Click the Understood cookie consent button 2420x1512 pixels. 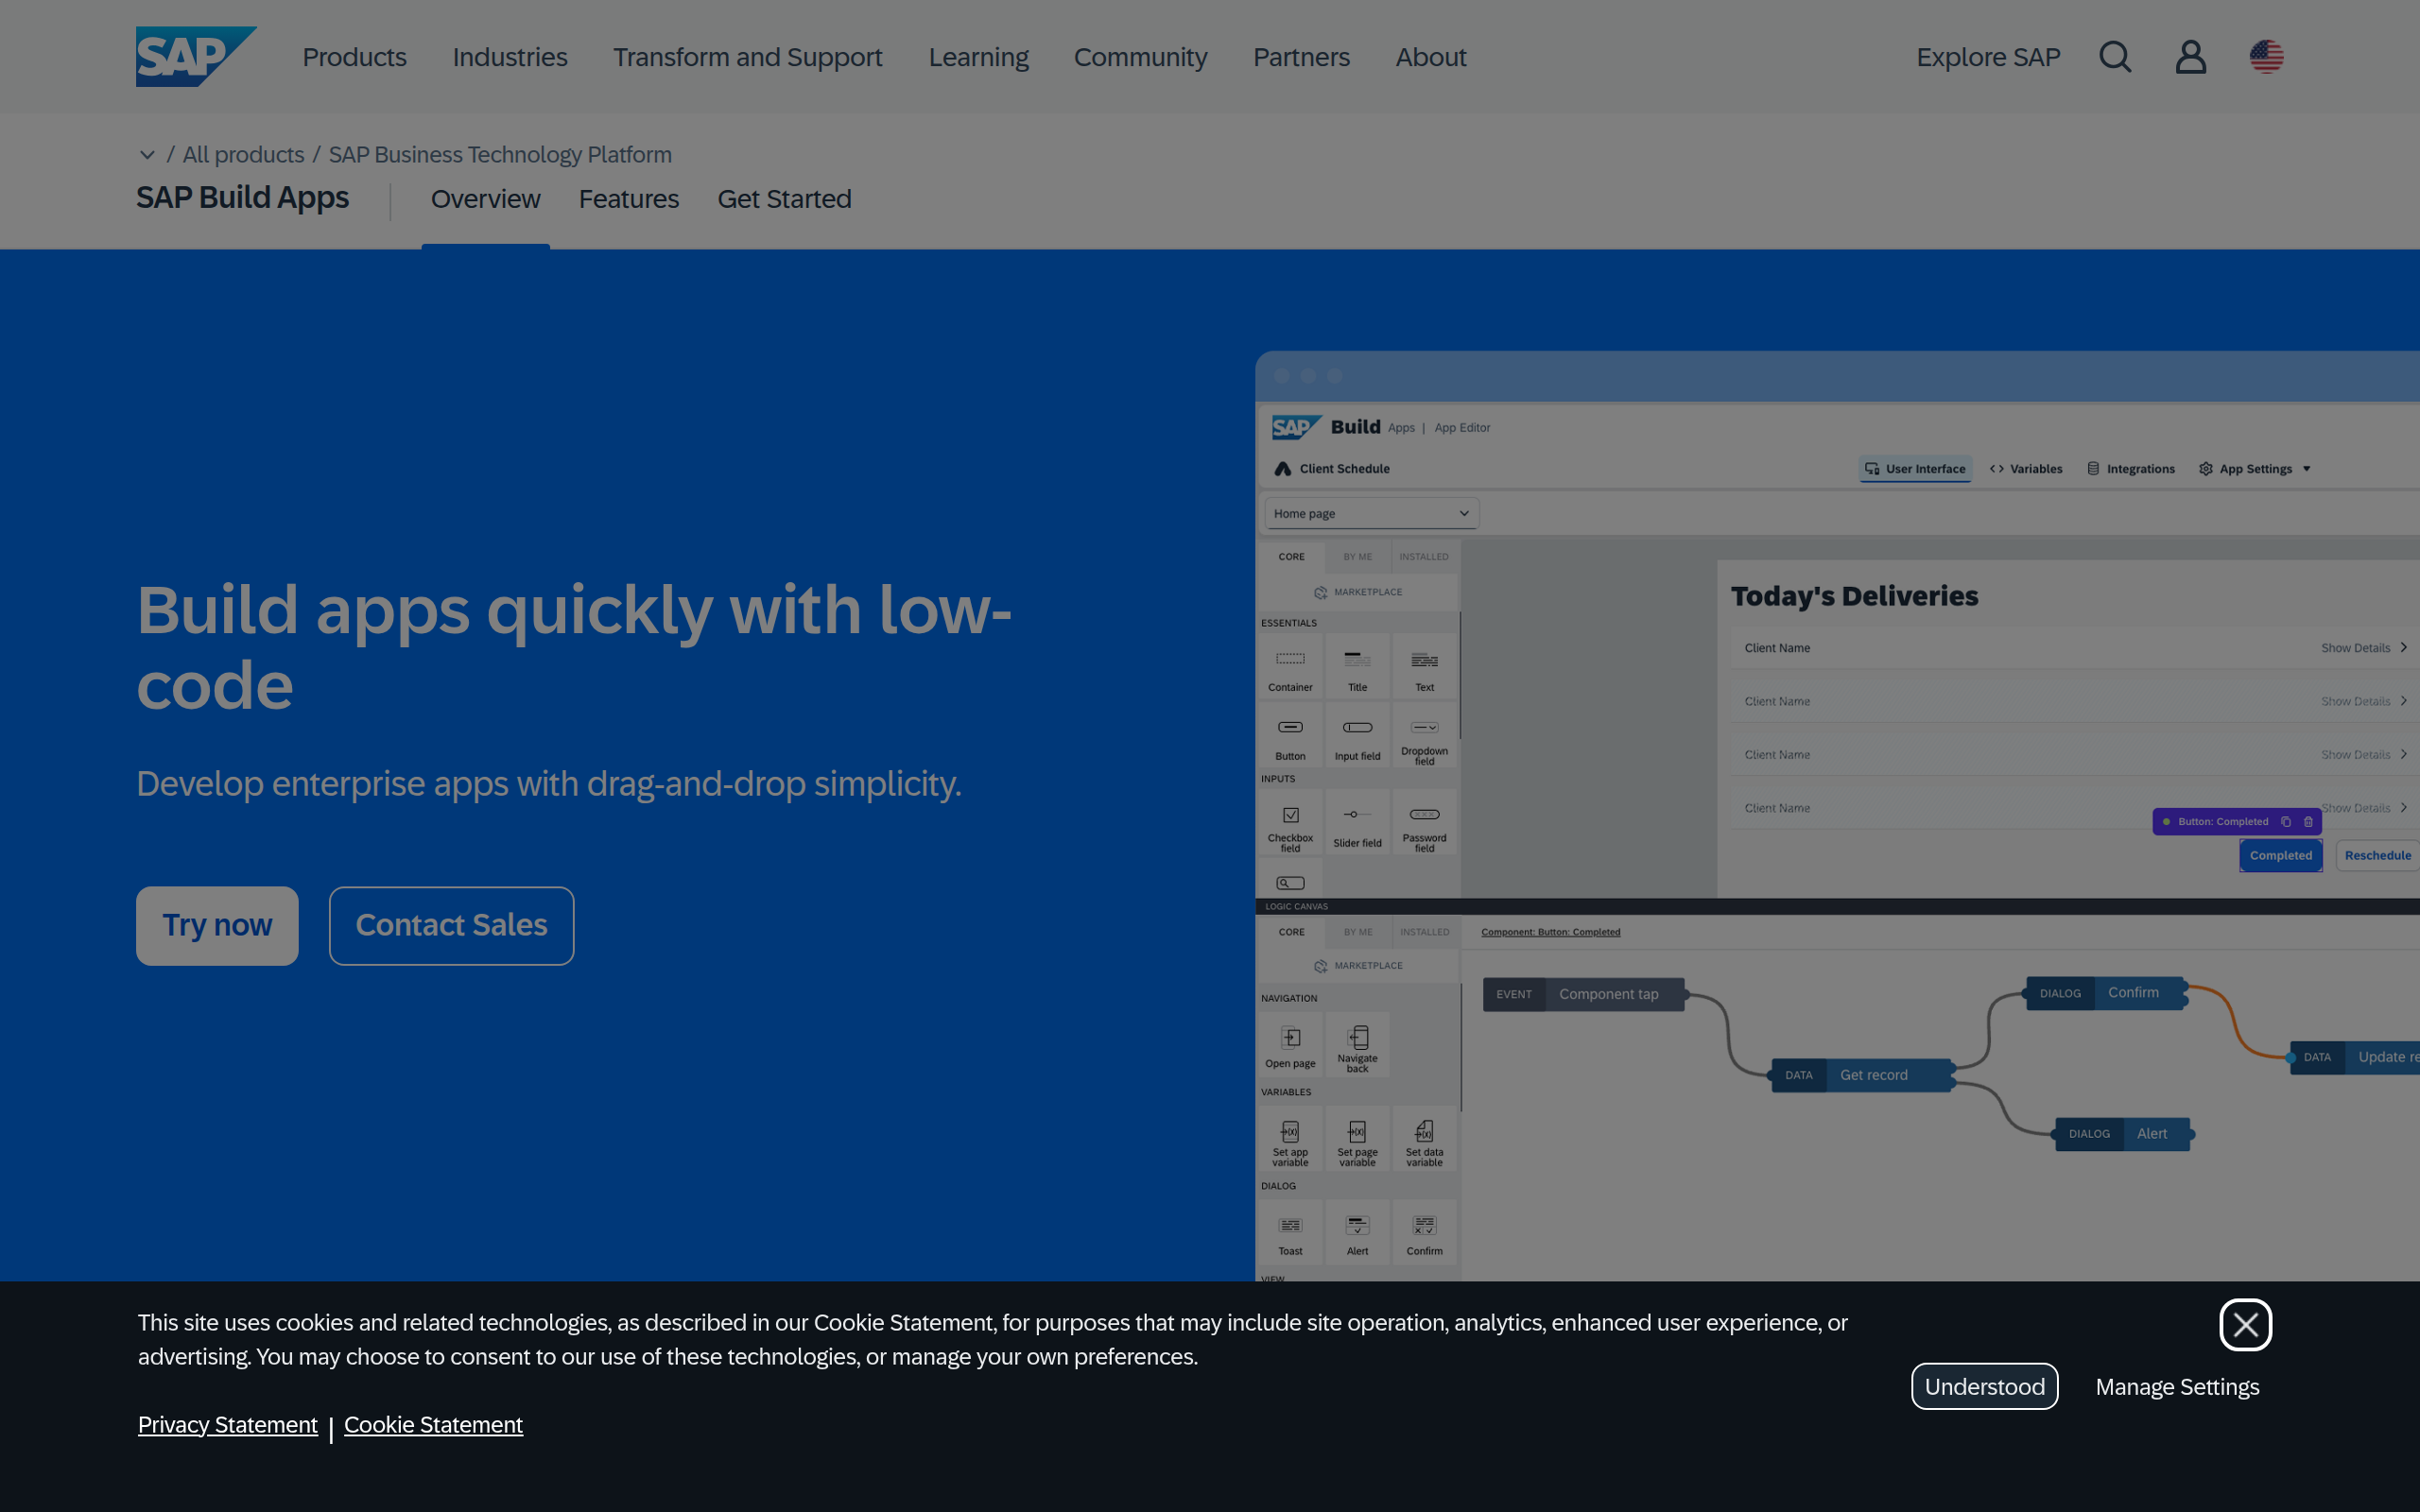(1984, 1386)
